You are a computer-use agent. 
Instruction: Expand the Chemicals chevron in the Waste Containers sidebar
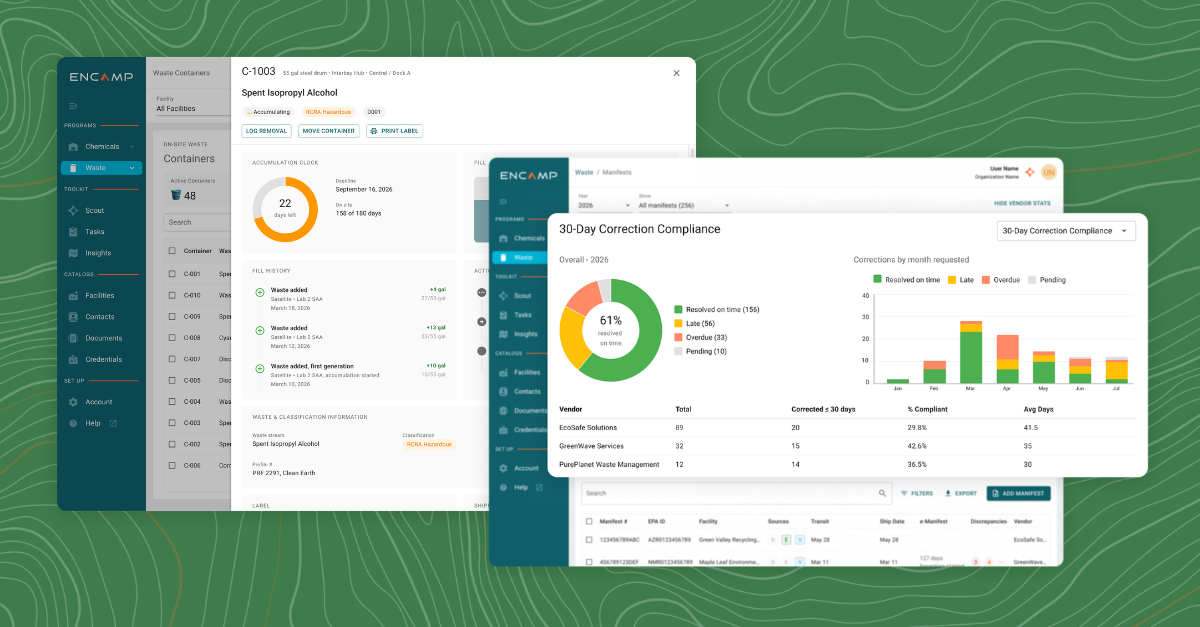pyautogui.click(x=132, y=146)
